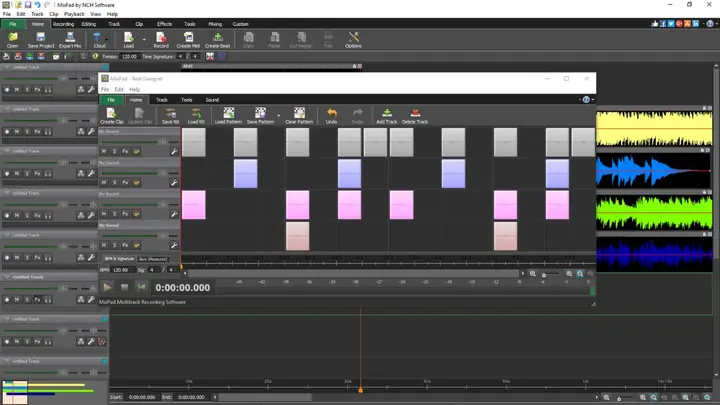Open the Options tools icon
Viewport: 720px width, 405px height.
tap(353, 40)
